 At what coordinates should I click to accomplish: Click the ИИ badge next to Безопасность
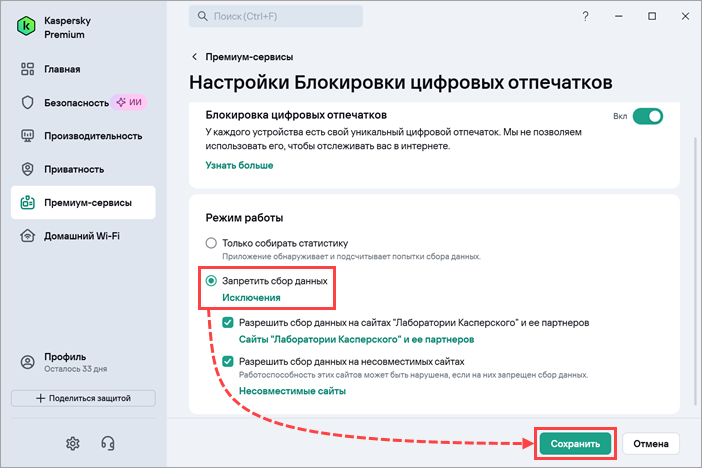pyautogui.click(x=129, y=103)
